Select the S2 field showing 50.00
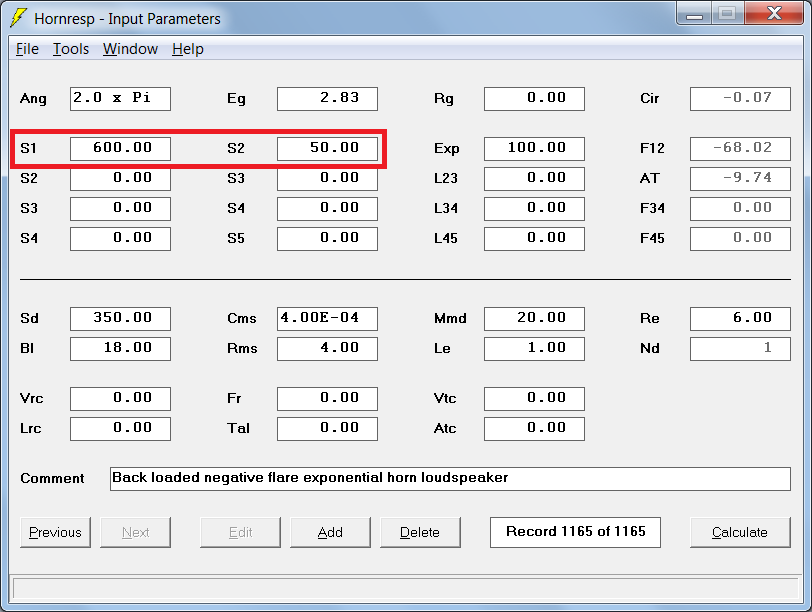The height and width of the screenshot is (612, 812). [327, 149]
